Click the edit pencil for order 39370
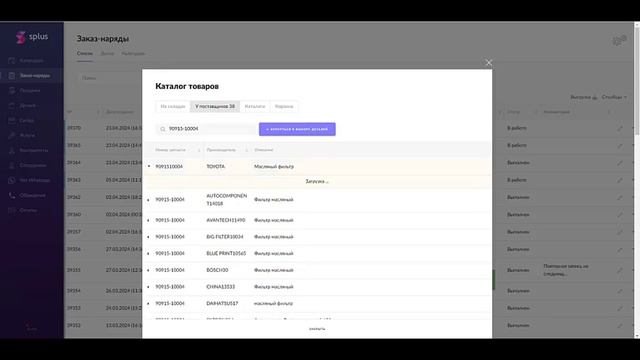Viewport: 640px width, 360px height. (620, 128)
